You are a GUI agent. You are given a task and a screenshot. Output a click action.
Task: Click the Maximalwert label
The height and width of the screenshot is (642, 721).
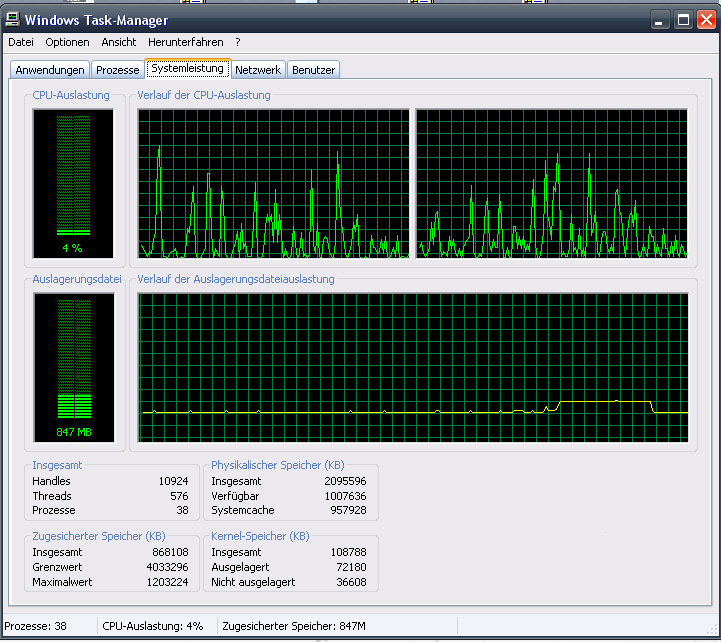click(x=62, y=582)
